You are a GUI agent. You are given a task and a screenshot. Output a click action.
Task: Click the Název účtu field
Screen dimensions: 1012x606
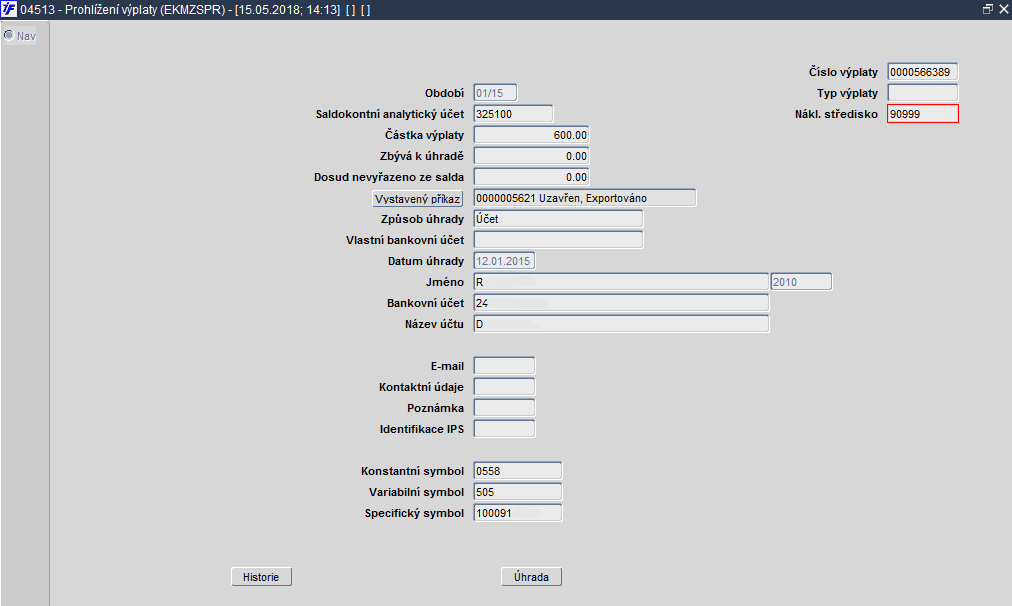pyautogui.click(x=621, y=323)
